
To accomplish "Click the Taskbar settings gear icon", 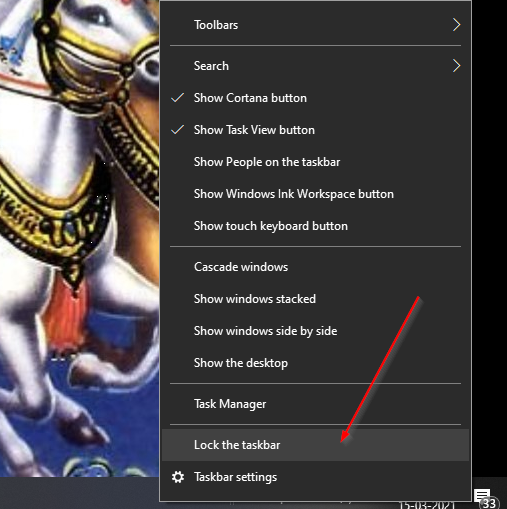I will click(x=178, y=477).
